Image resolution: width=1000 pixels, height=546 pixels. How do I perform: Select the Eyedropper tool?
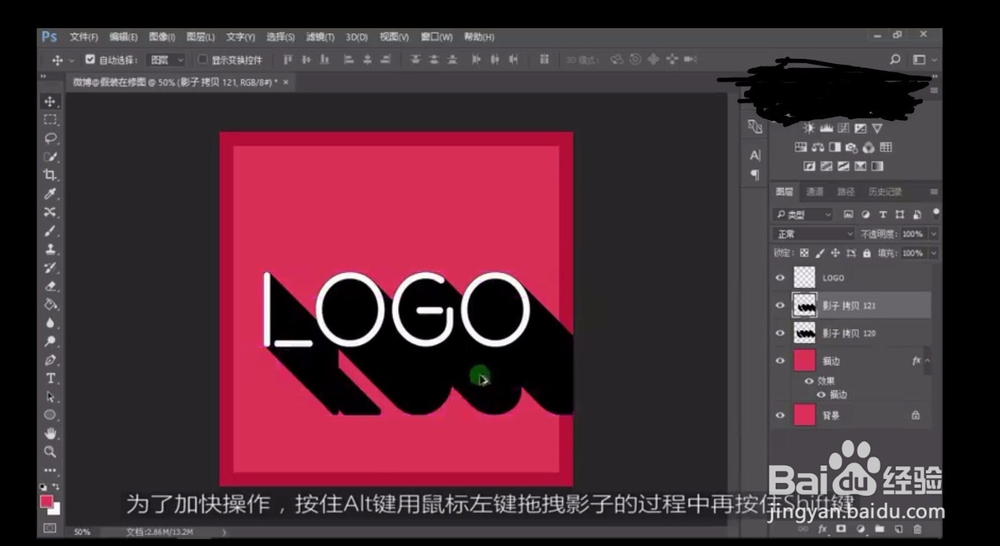pyautogui.click(x=50, y=193)
